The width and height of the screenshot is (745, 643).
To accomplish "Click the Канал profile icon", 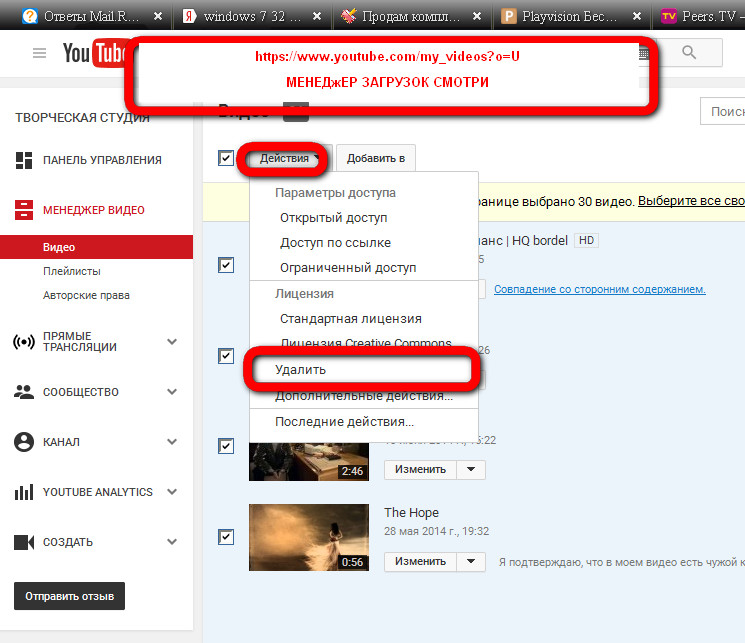I will coord(24,442).
